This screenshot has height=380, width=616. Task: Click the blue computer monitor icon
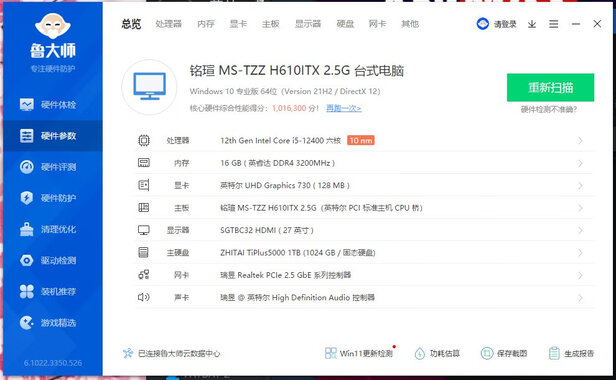coord(149,86)
